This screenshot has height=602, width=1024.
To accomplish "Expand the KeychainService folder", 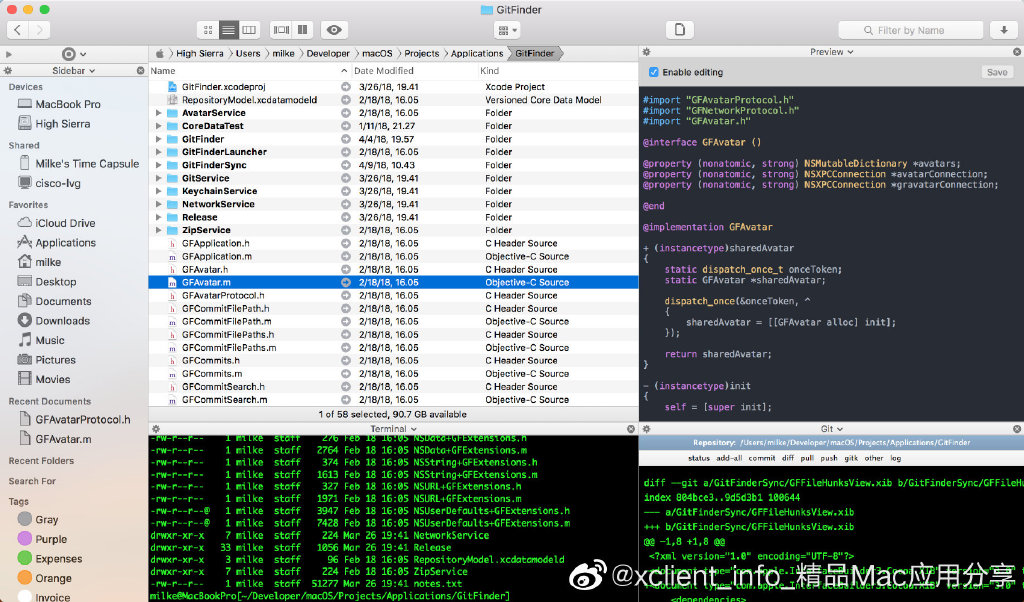I will (x=158, y=191).
